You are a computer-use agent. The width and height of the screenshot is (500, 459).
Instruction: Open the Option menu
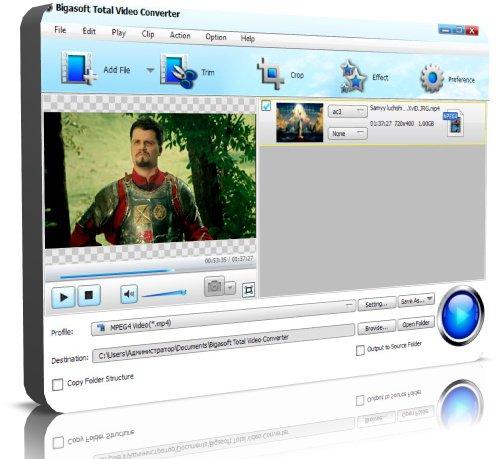tap(216, 37)
